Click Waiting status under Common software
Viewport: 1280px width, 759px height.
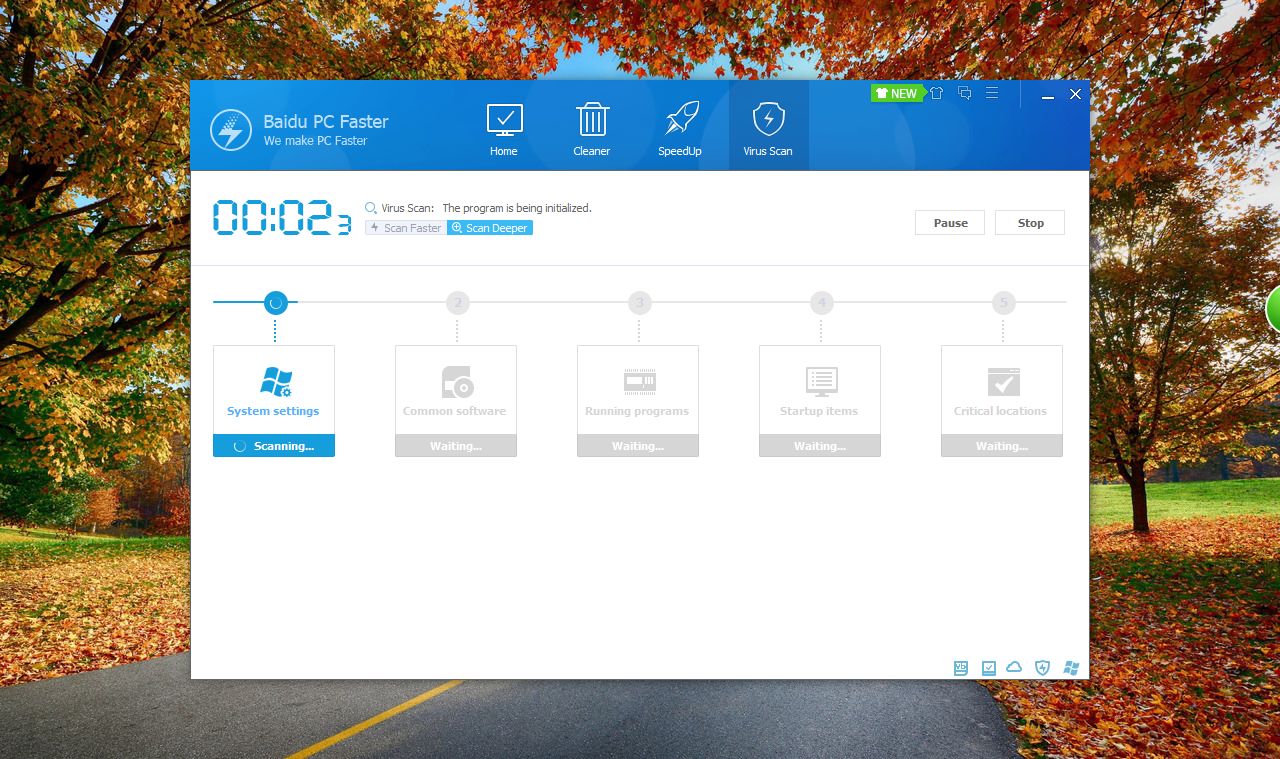(x=456, y=446)
